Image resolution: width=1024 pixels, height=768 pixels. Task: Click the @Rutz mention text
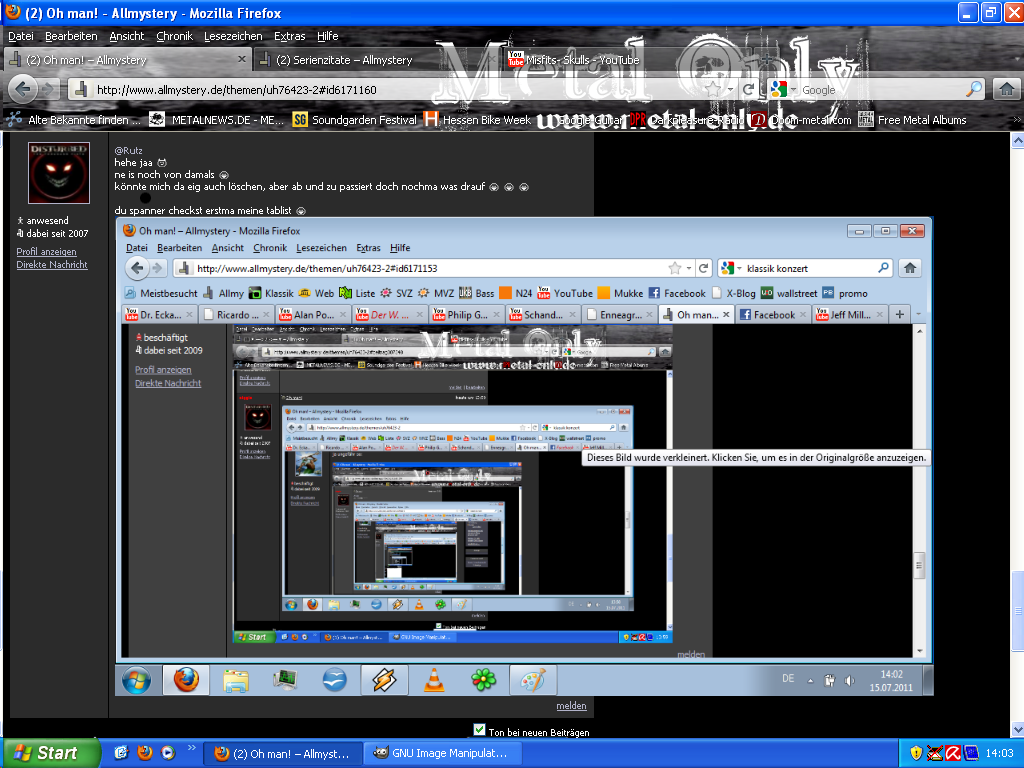(128, 150)
